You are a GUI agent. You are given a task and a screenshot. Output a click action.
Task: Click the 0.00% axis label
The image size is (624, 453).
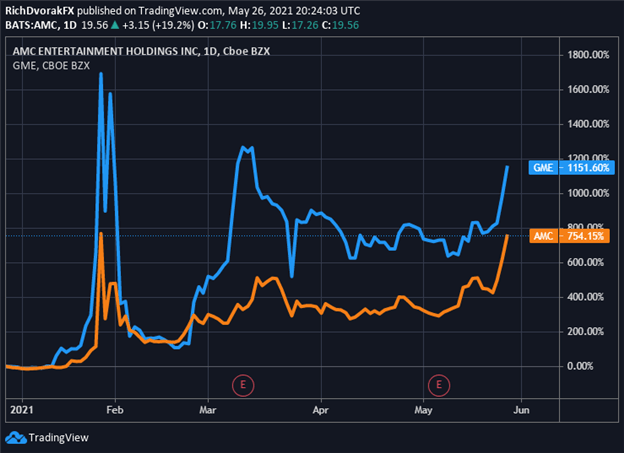(x=580, y=366)
